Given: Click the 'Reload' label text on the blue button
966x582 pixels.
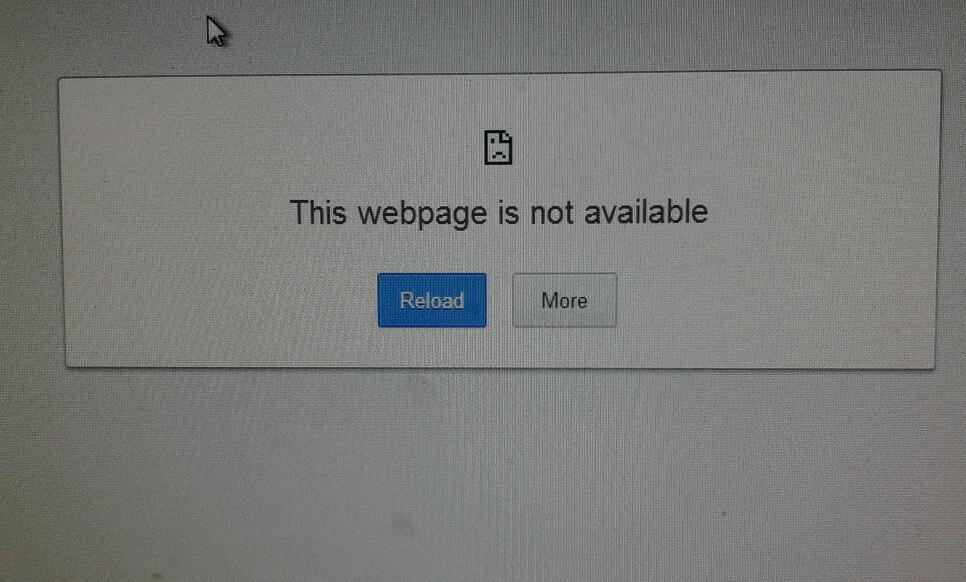Looking at the screenshot, I should coord(432,301).
